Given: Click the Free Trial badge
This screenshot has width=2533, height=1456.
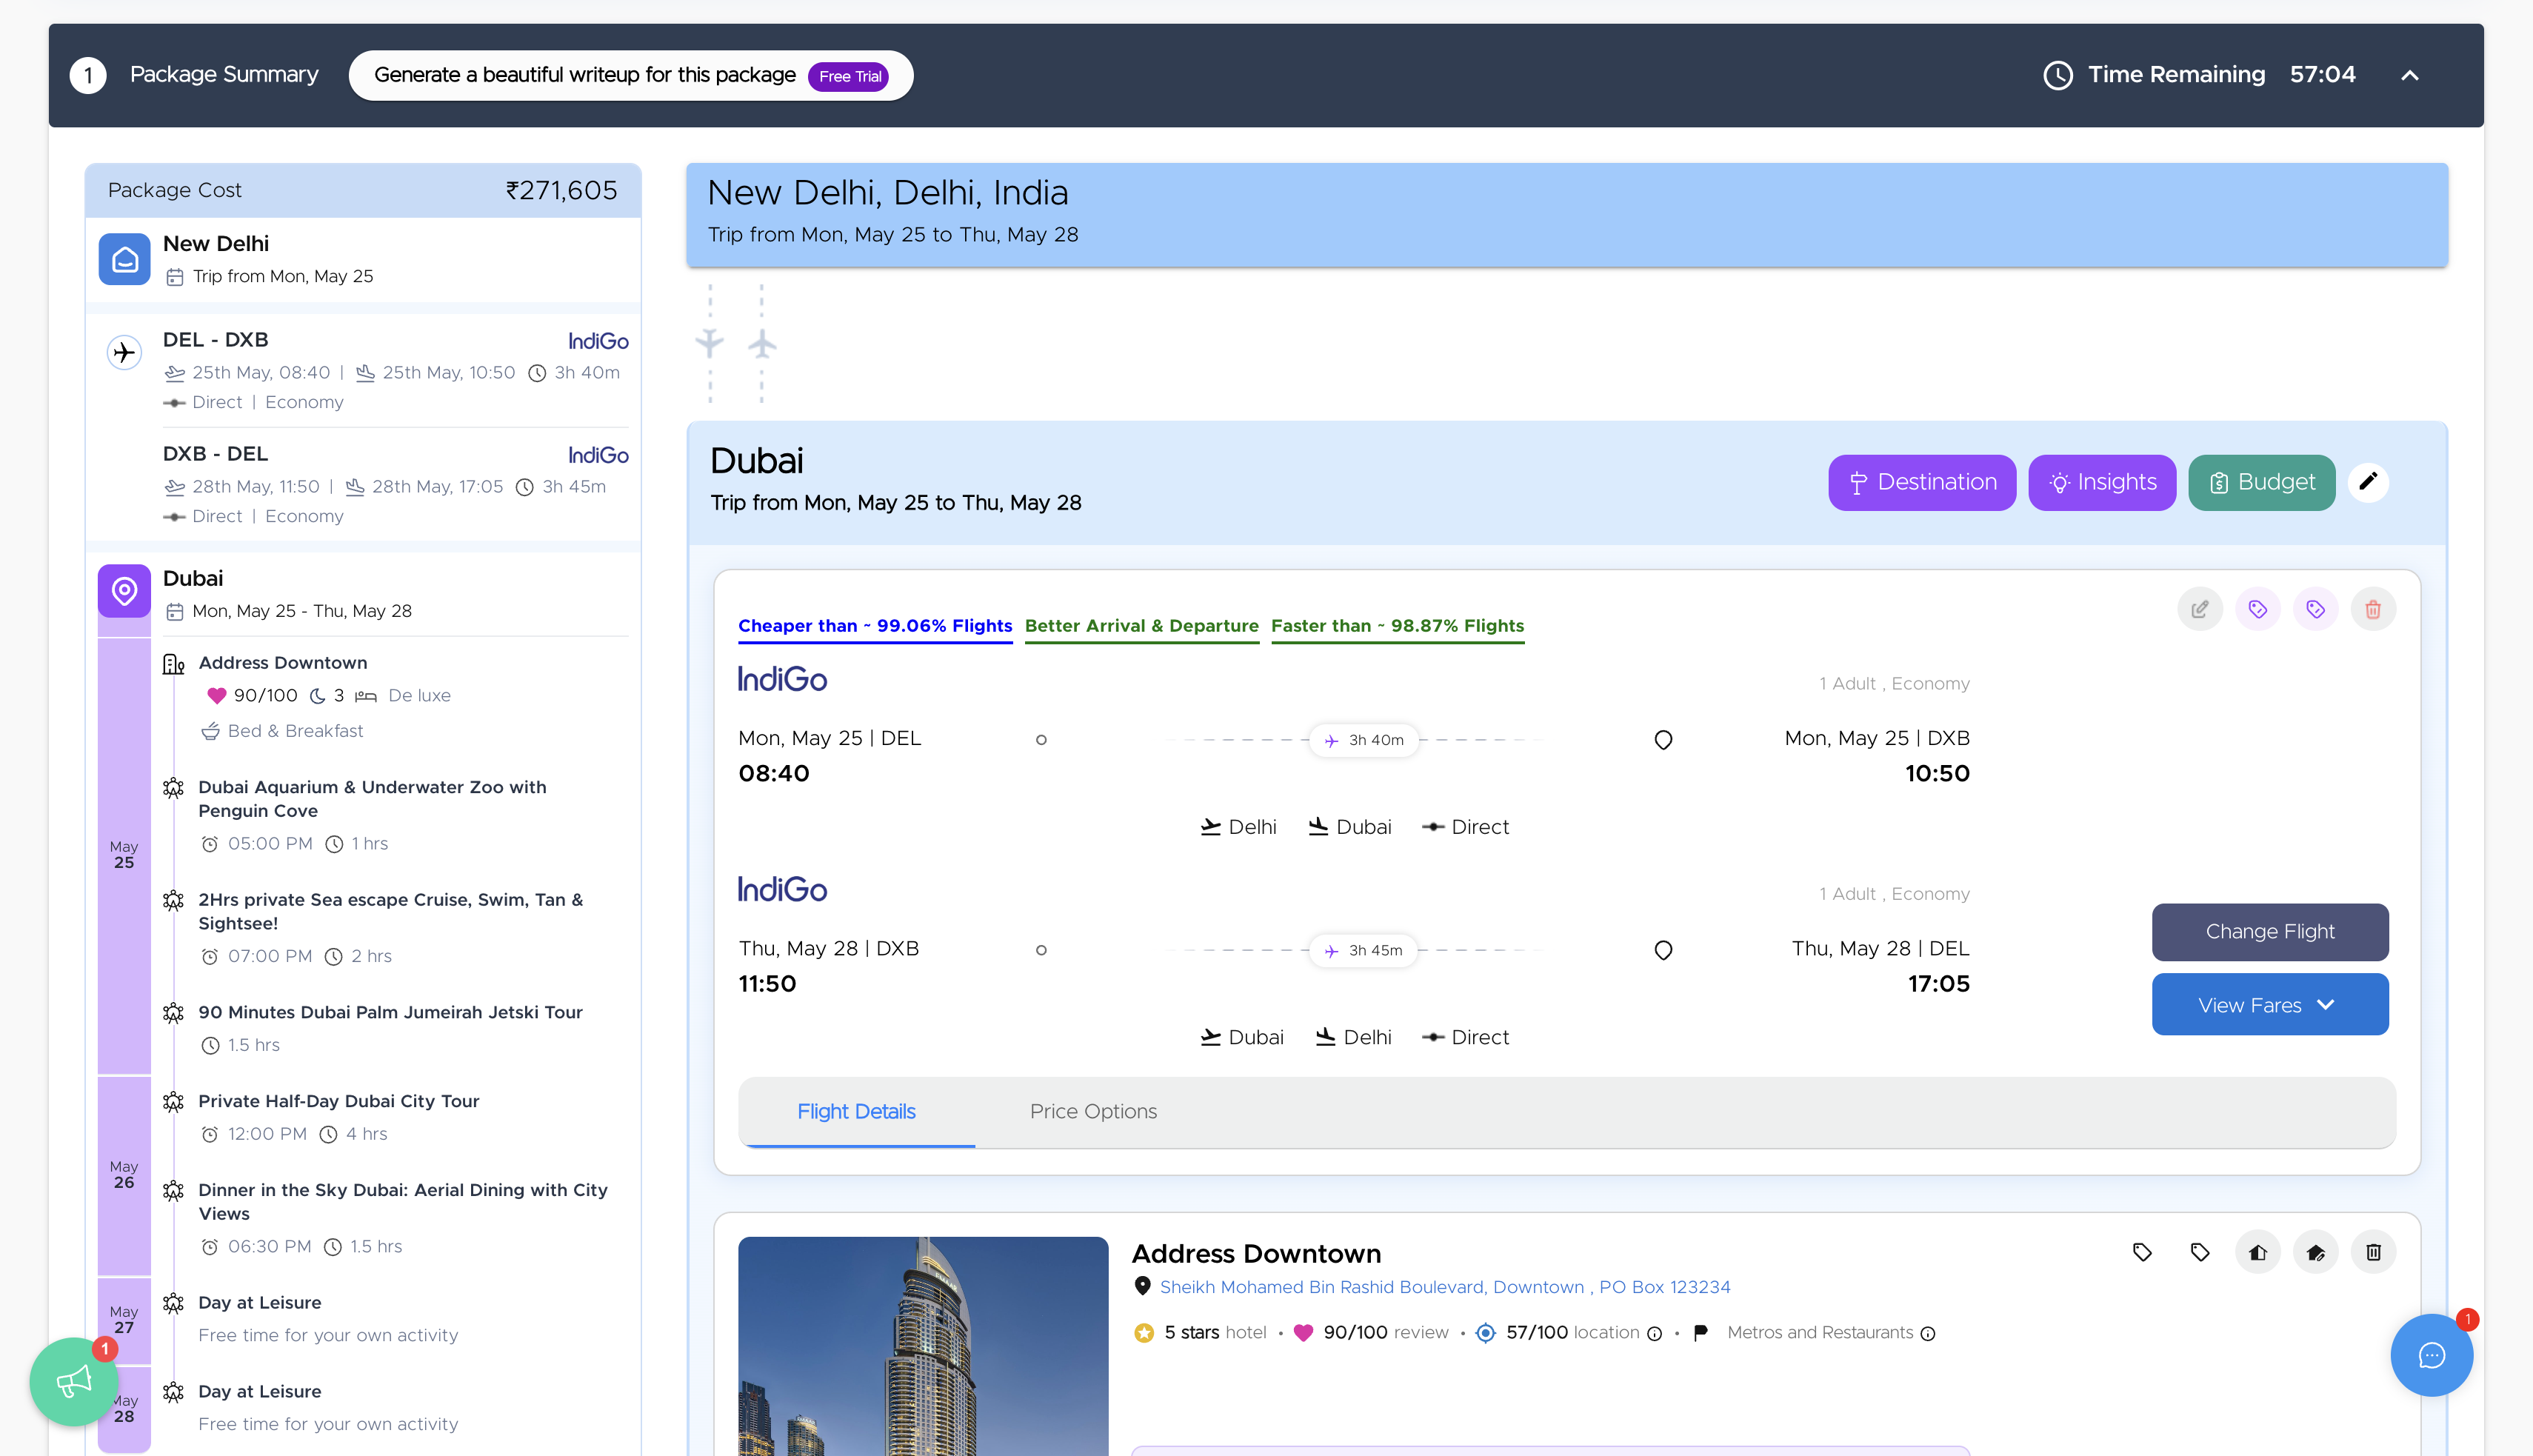Looking at the screenshot, I should coord(849,76).
